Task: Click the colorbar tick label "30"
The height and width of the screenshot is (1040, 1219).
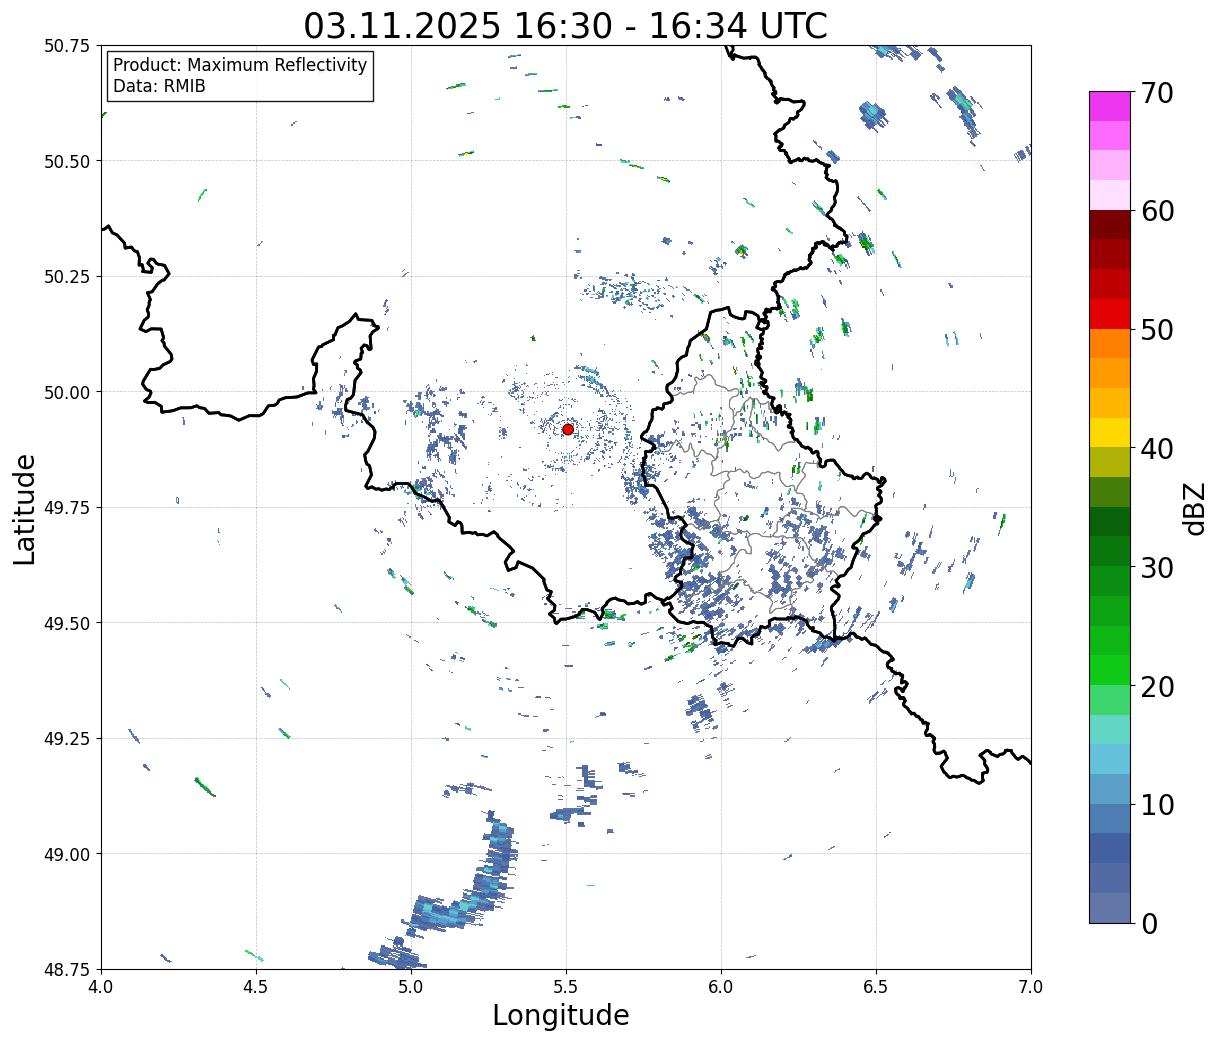Action: [1157, 568]
